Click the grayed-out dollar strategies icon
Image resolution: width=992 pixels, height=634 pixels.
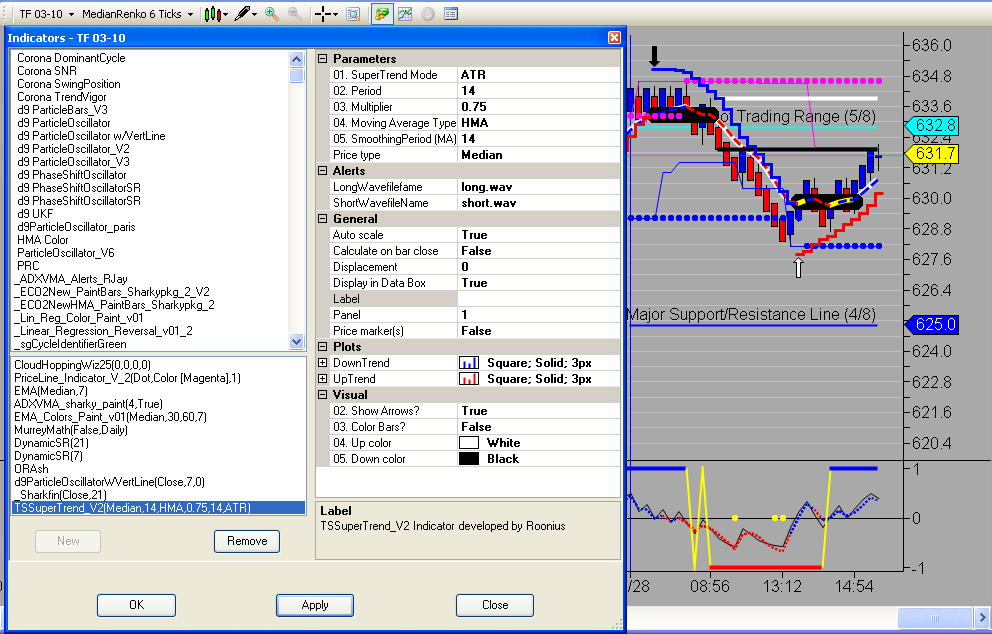(428, 14)
